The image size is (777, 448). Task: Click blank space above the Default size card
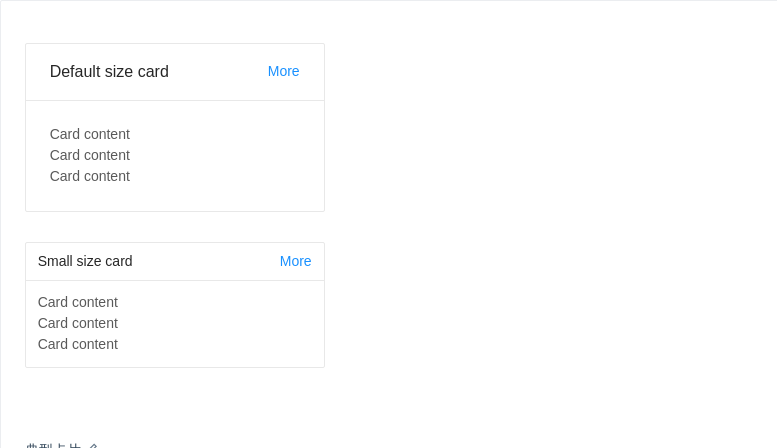[175, 22]
